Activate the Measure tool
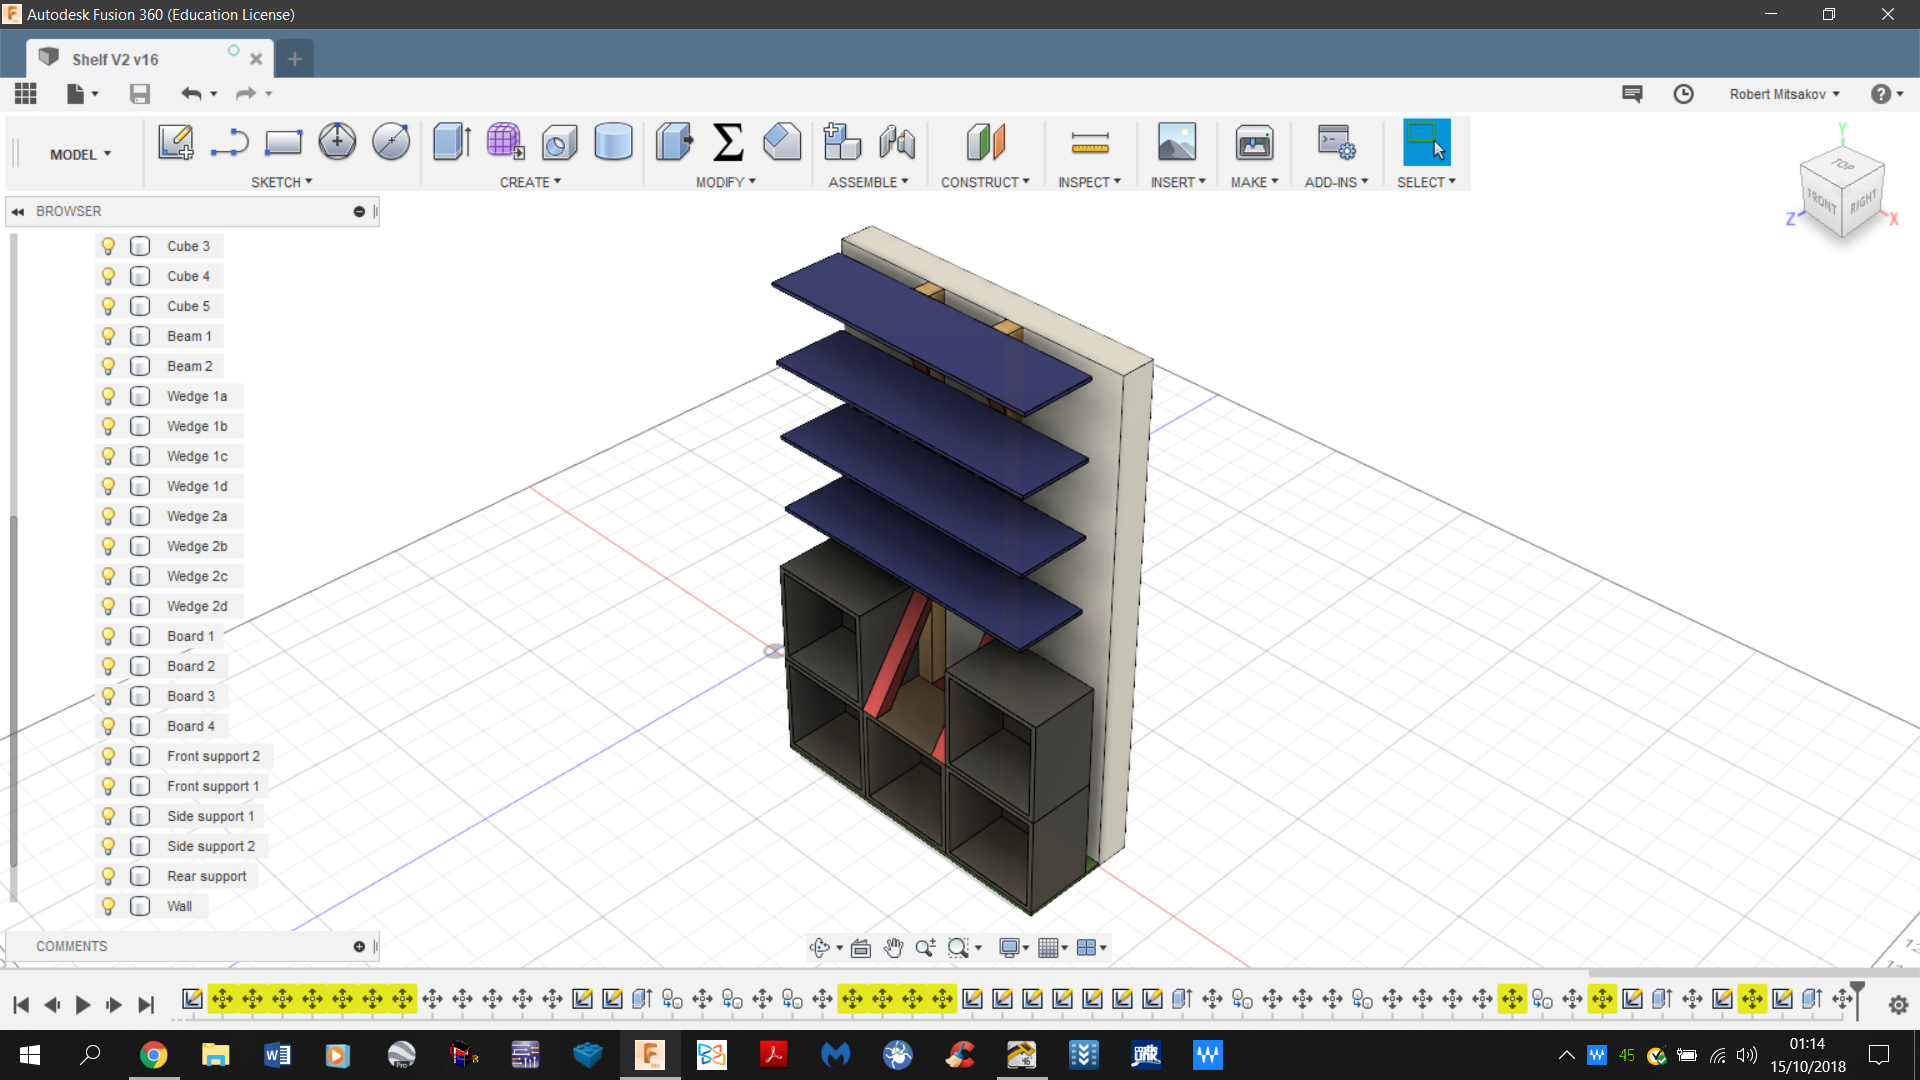 pyautogui.click(x=1090, y=143)
